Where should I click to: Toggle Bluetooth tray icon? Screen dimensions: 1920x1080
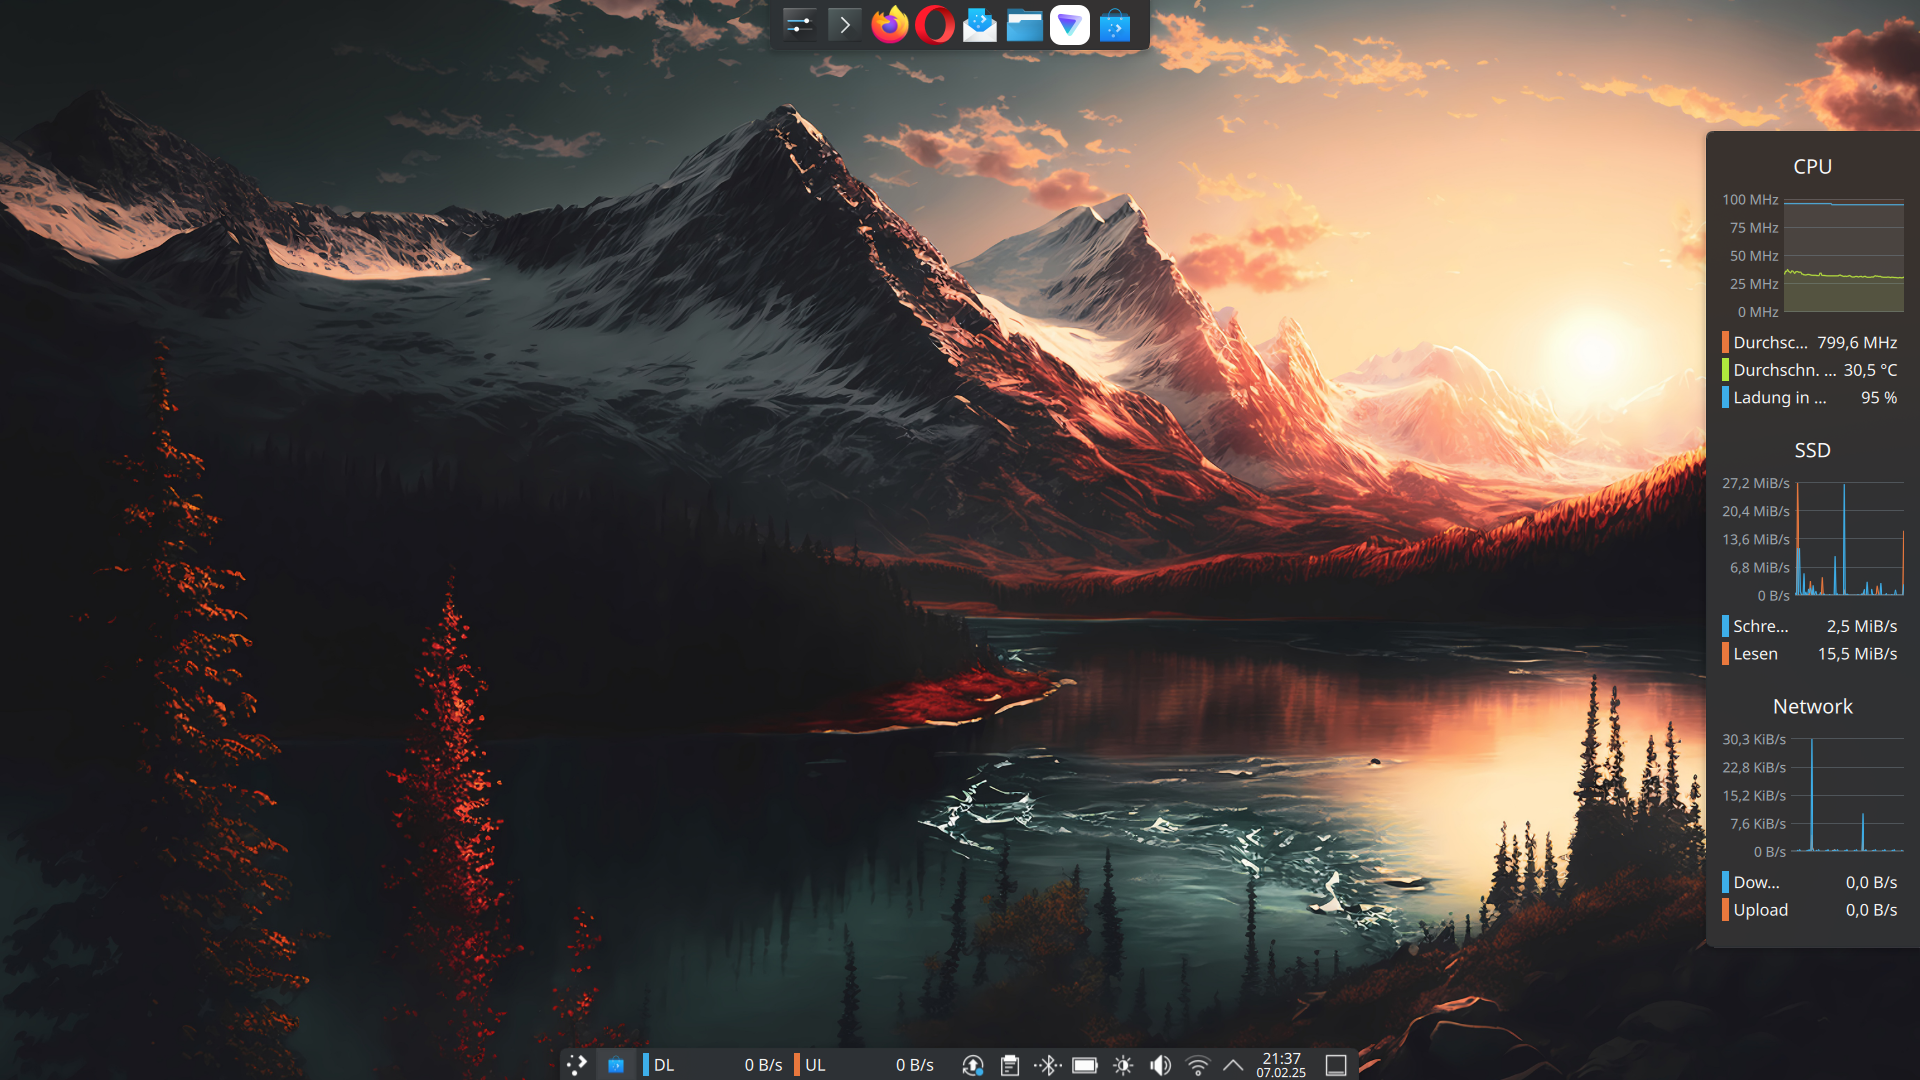click(1047, 1065)
